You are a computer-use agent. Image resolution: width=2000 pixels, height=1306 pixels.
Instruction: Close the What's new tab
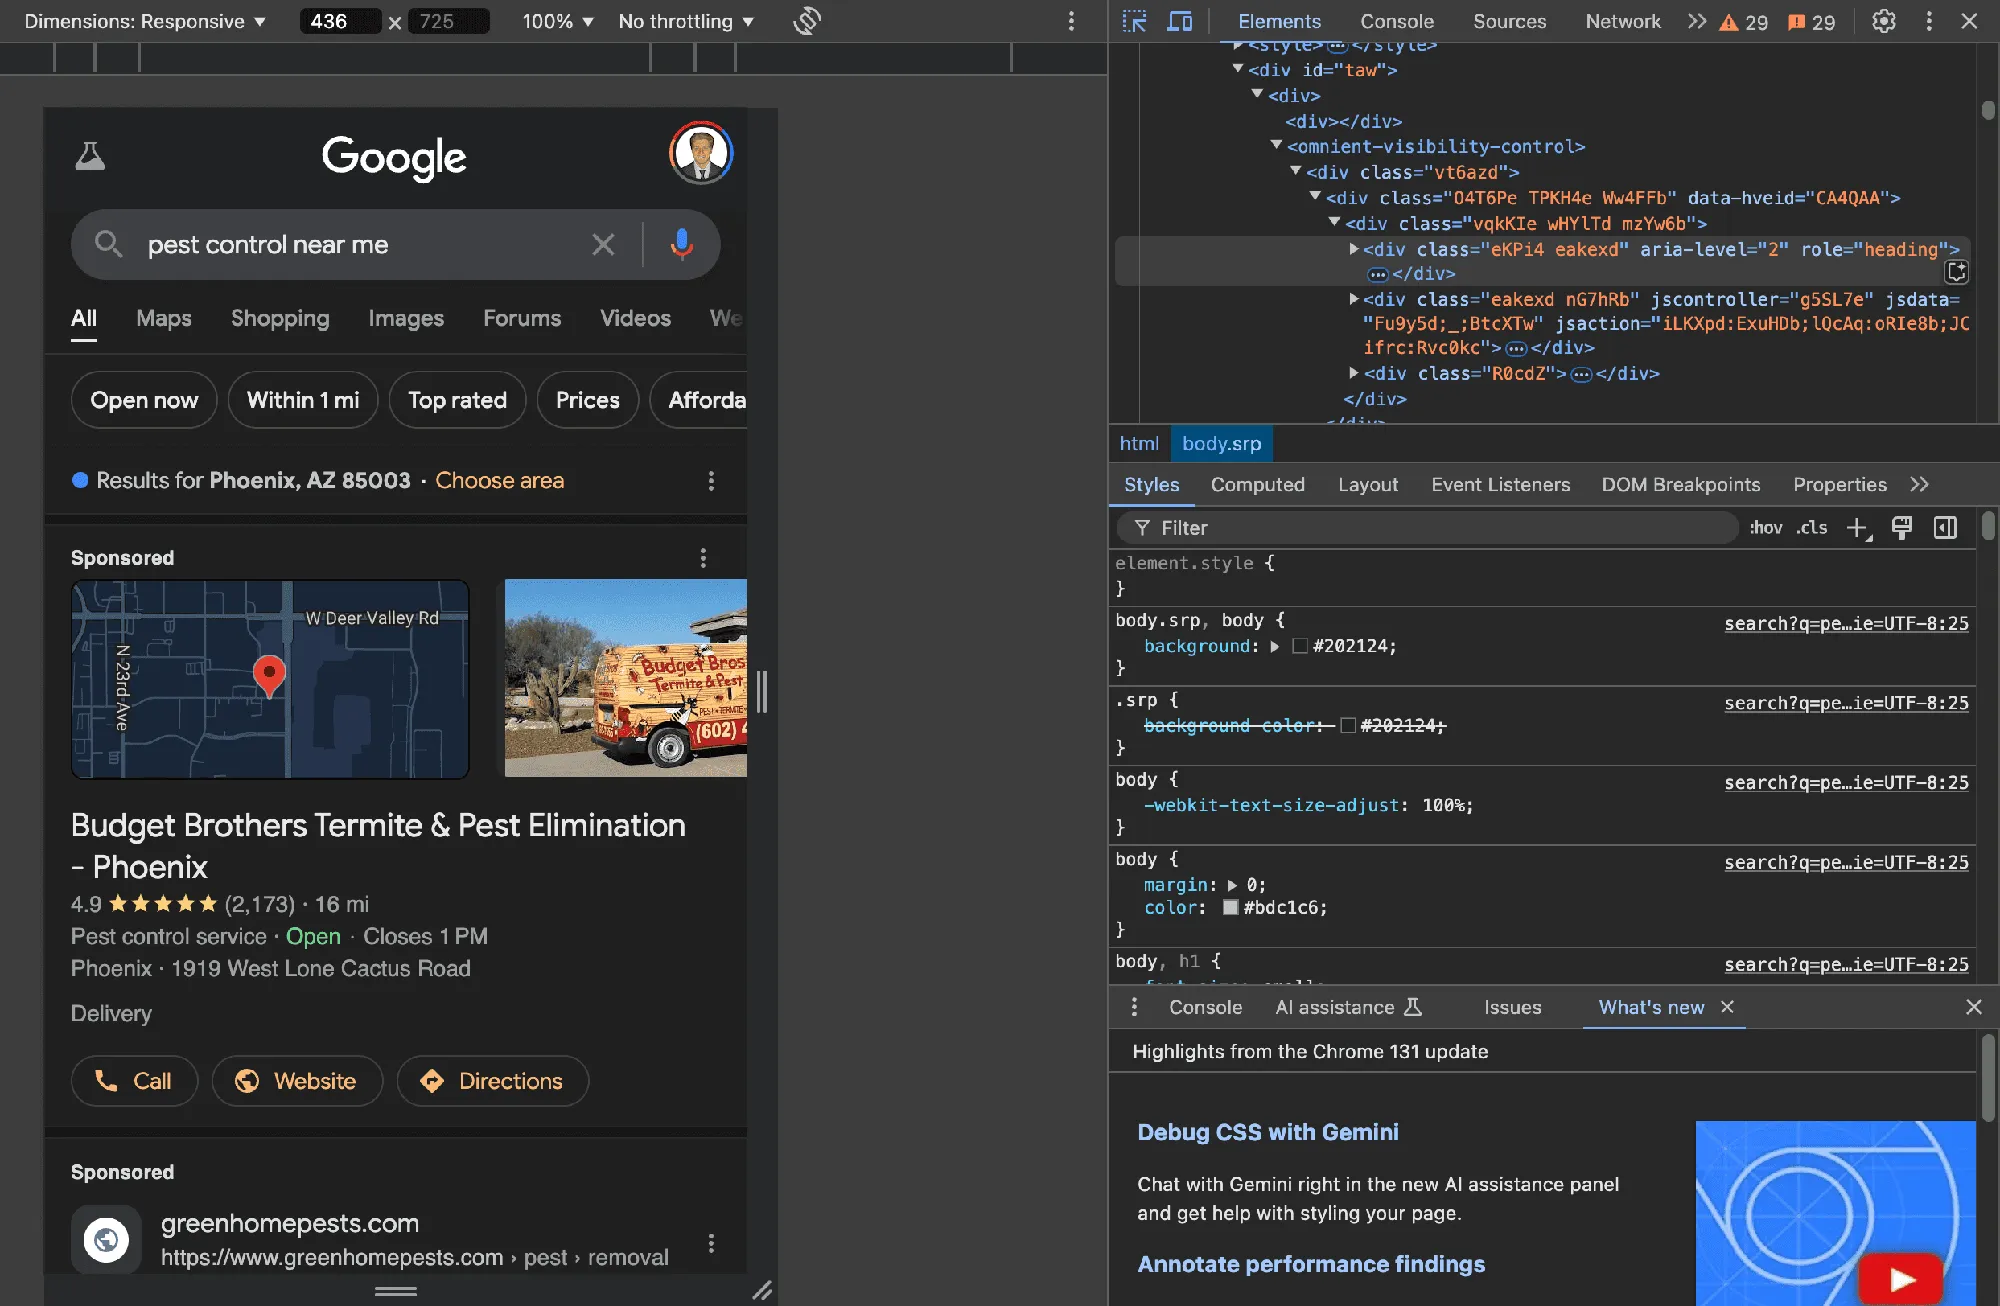click(1727, 1007)
